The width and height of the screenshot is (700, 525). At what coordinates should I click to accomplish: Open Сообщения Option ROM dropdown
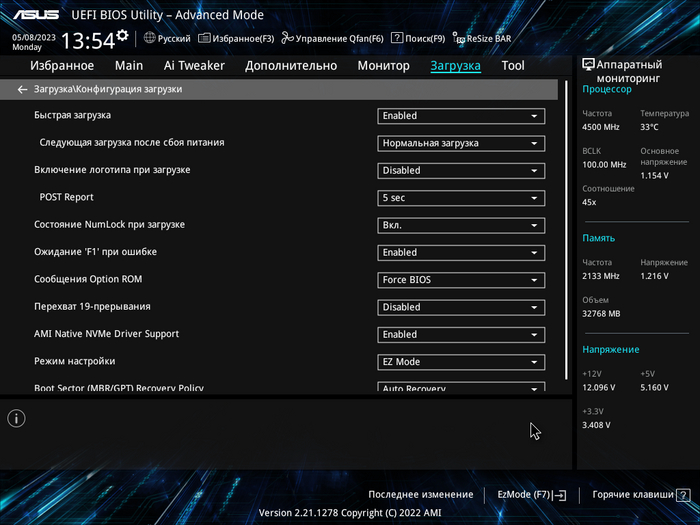tap(460, 280)
